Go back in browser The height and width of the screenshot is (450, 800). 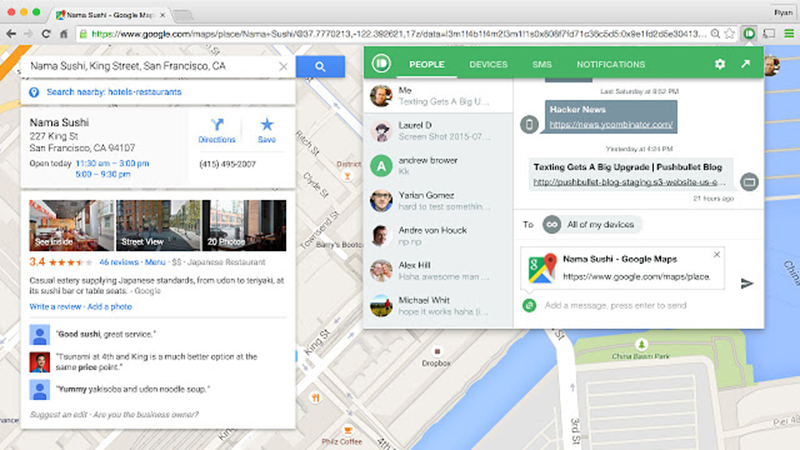[x=11, y=34]
